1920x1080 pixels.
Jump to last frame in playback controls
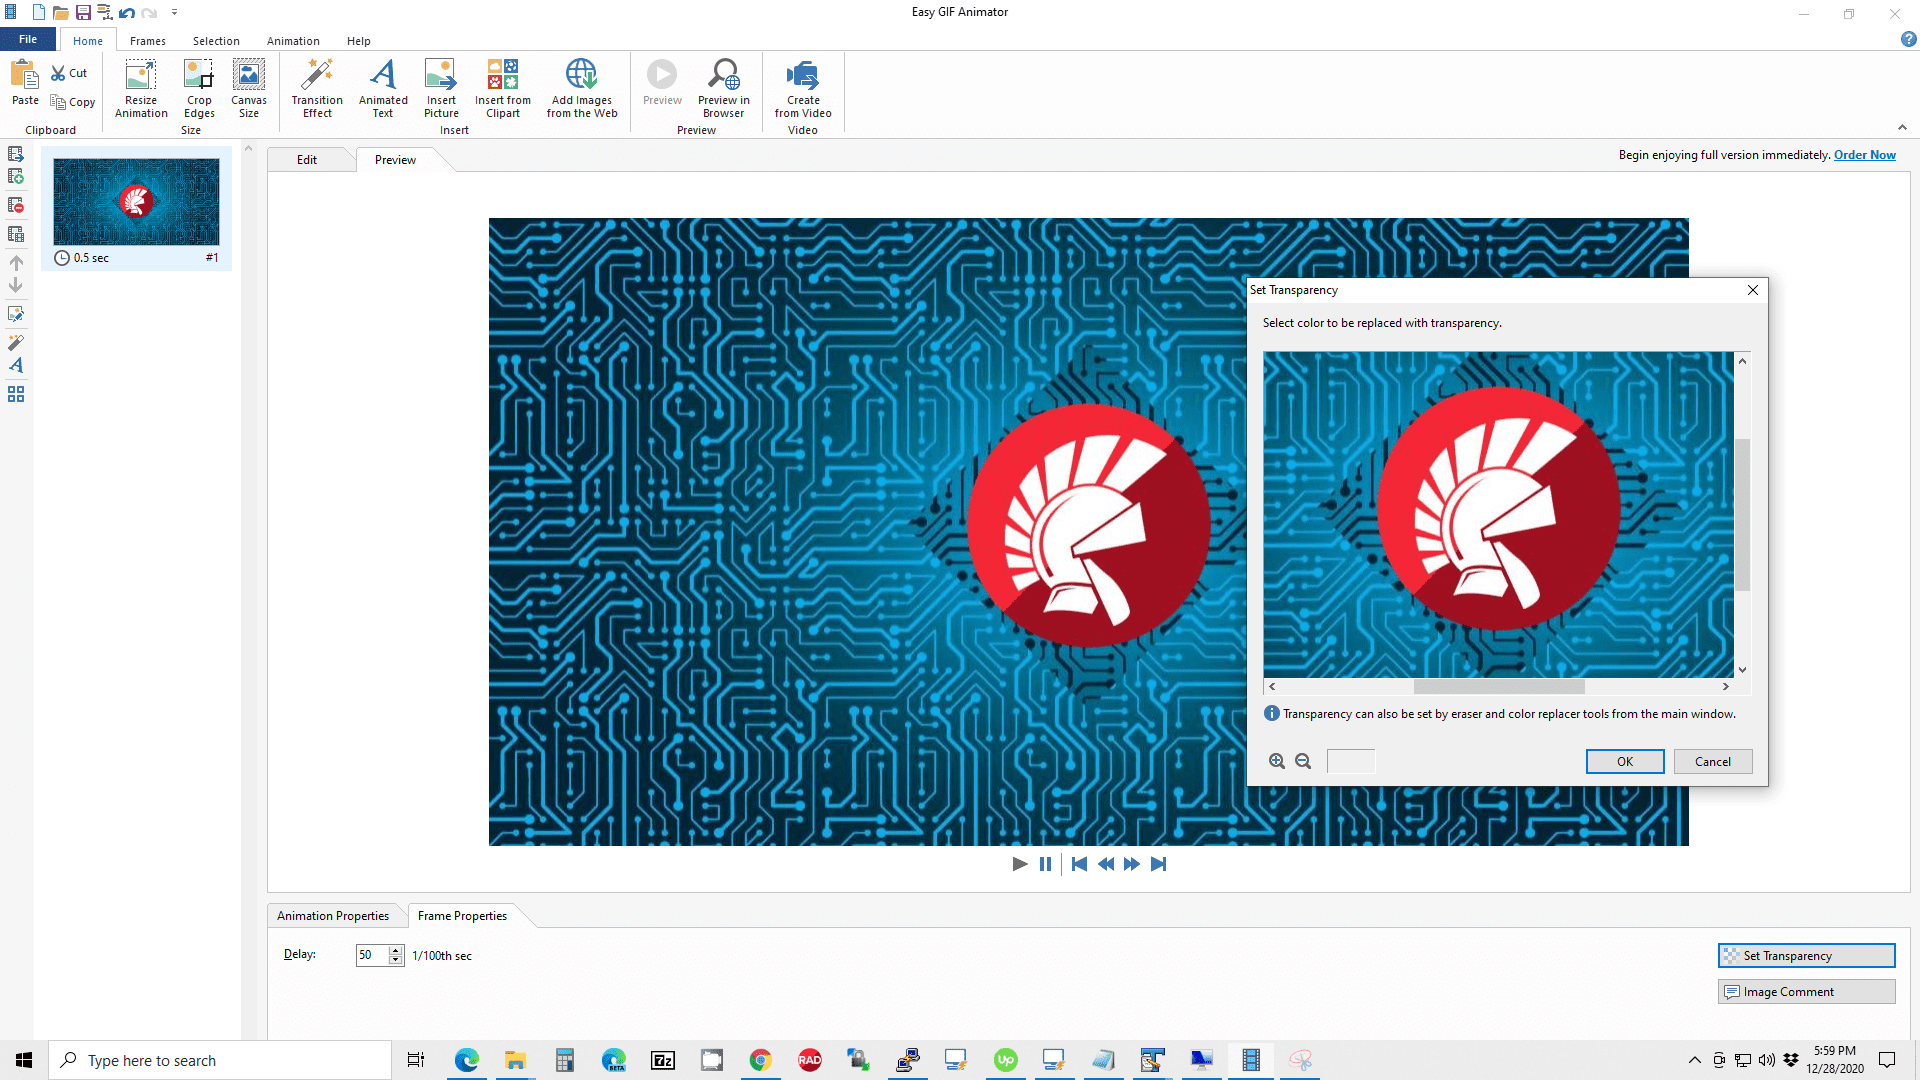[1158, 864]
